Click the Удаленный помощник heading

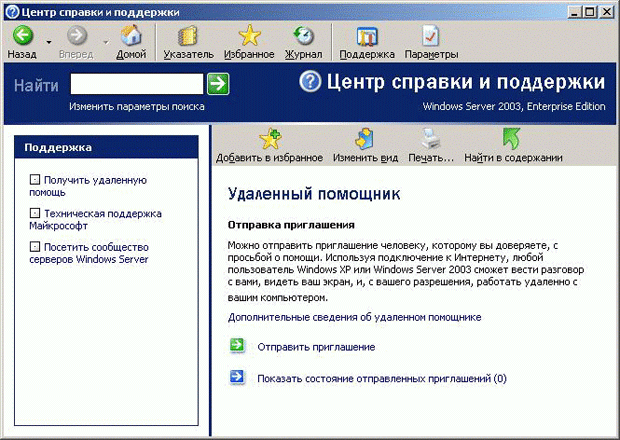tap(314, 194)
